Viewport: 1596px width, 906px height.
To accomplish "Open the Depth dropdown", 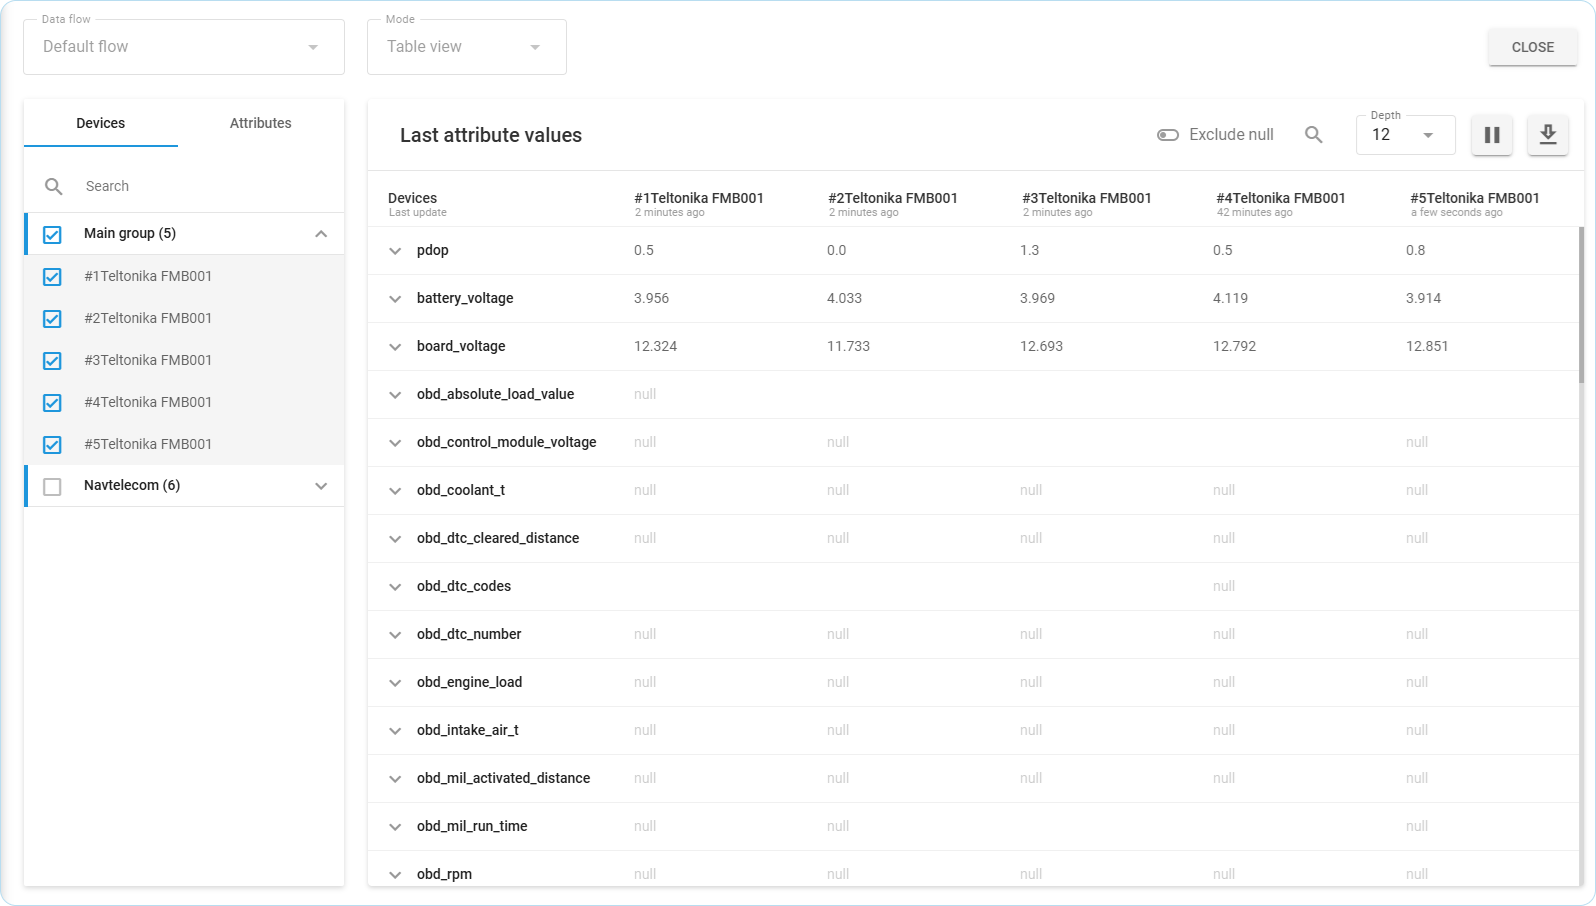I will (1405, 135).
